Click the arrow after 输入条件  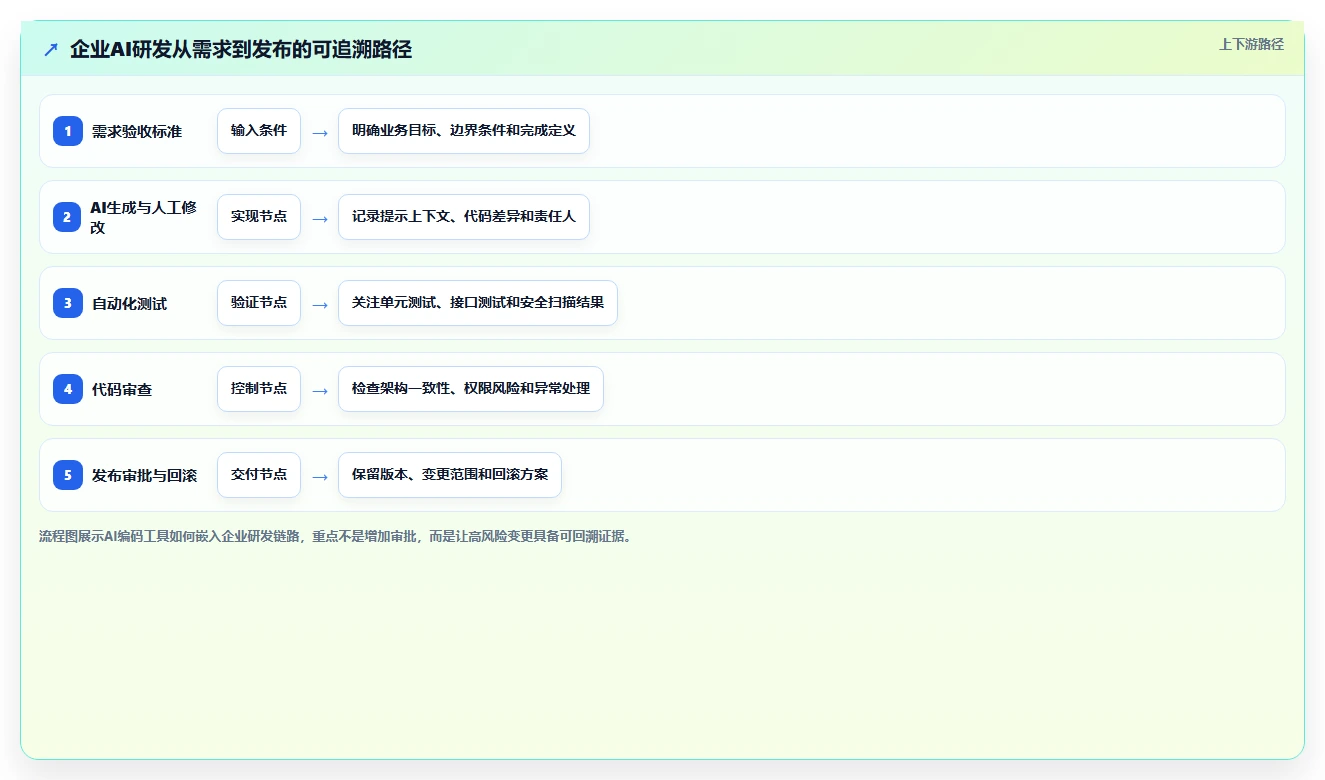pyautogui.click(x=320, y=132)
